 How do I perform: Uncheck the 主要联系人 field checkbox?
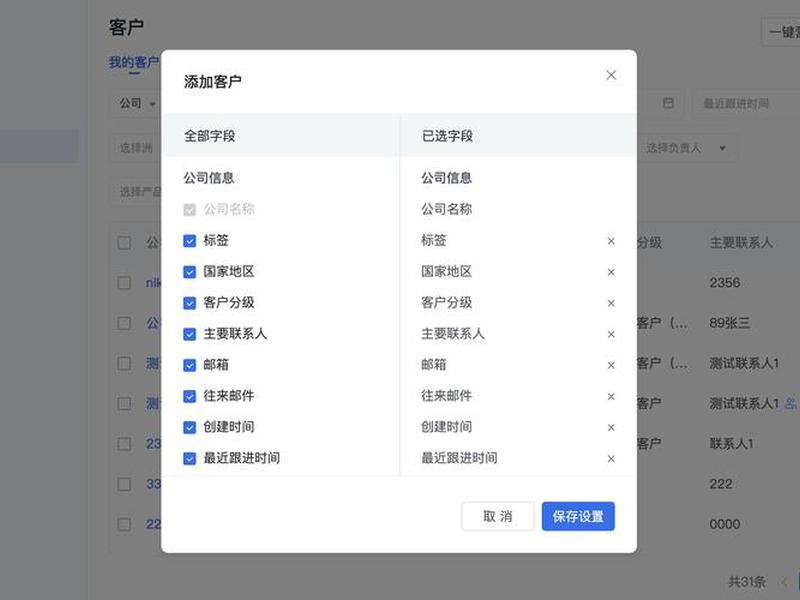pyautogui.click(x=189, y=334)
